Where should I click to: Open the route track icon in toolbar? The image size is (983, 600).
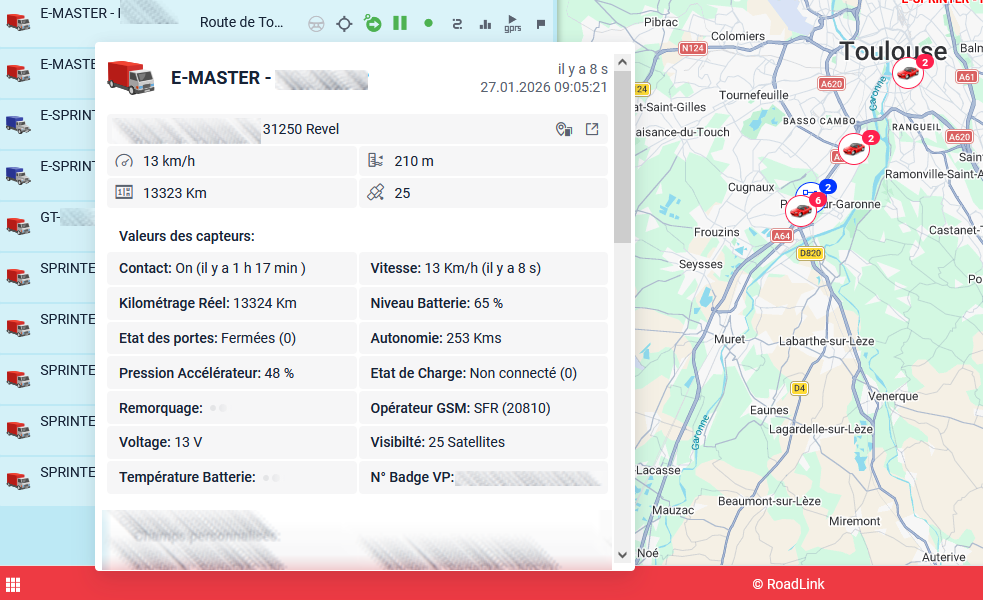[x=457, y=23]
